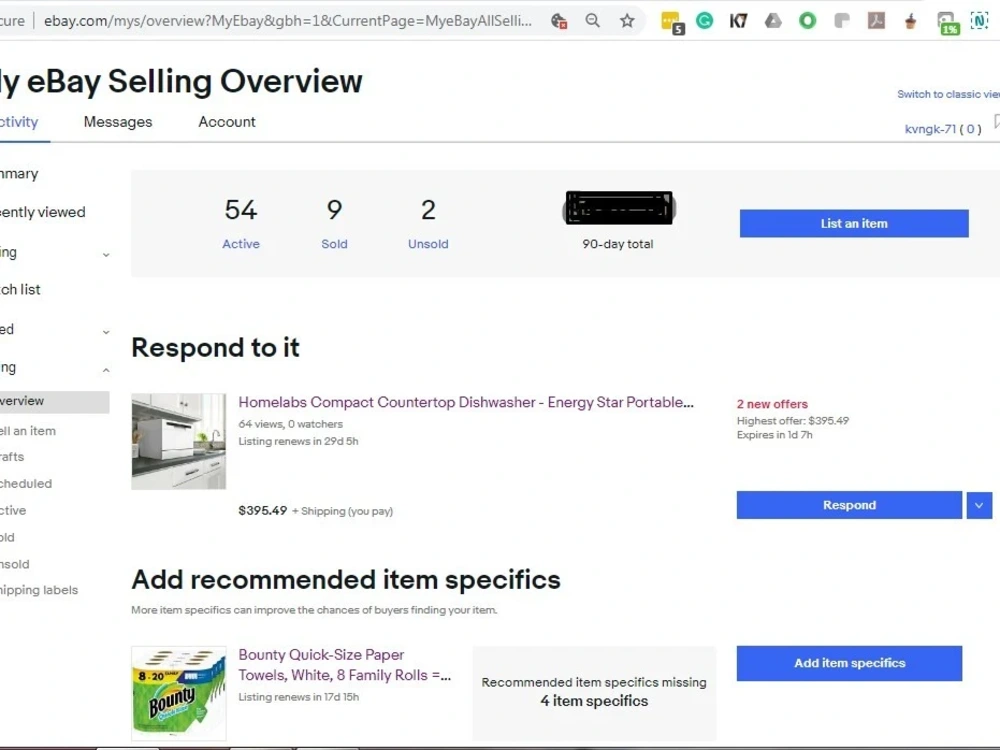View the 54 Active listings
Screen dimensions: 1000x750
pyautogui.click(x=241, y=223)
